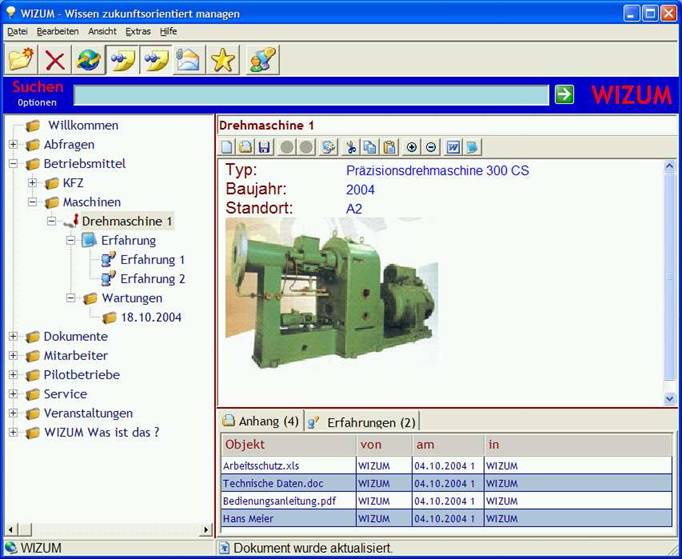Select the Anhang (4) tab
Image resolution: width=682 pixels, height=559 pixels.
click(x=261, y=421)
